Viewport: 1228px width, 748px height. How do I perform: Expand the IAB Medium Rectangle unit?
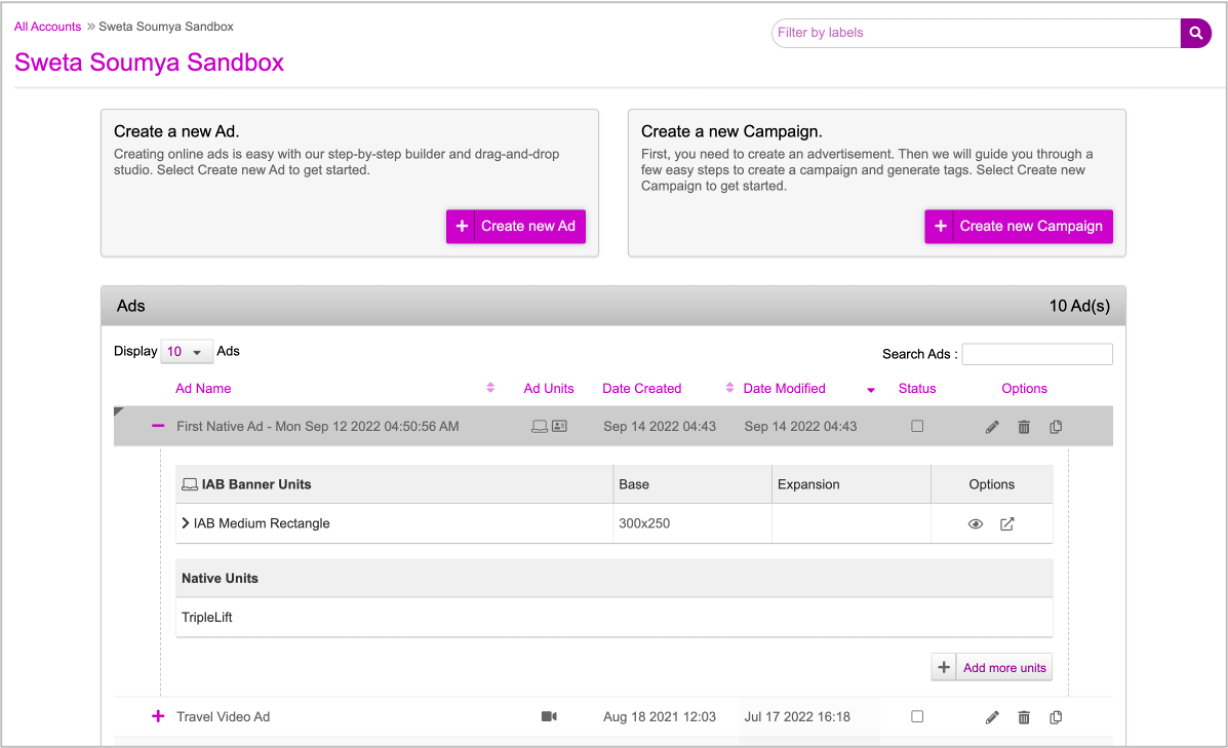[x=186, y=523]
